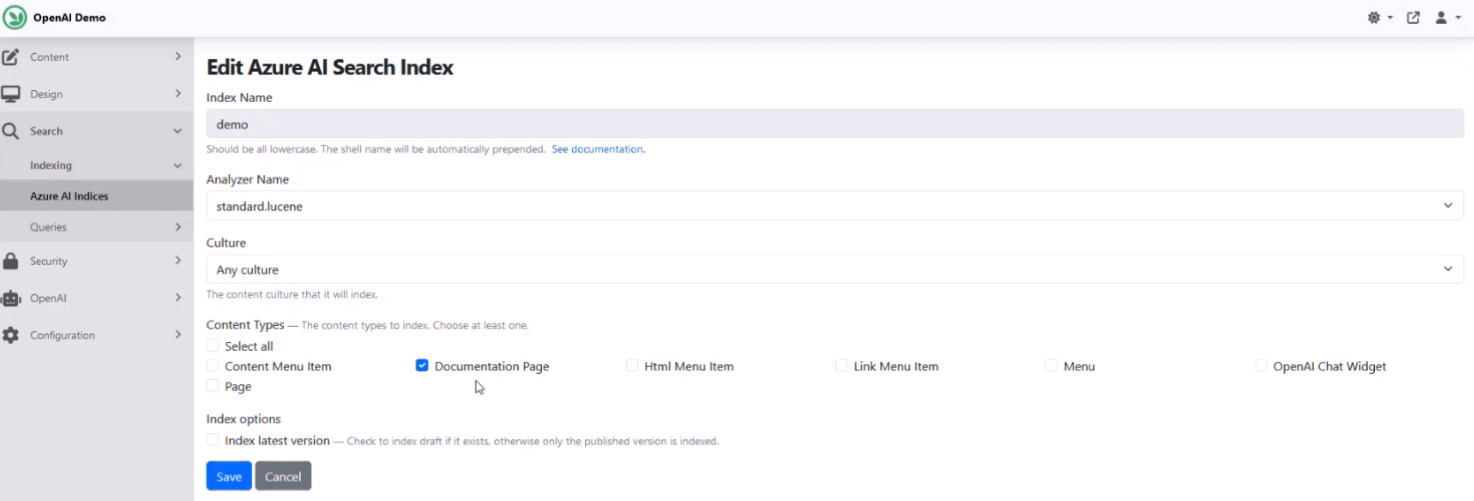Click the Content Types label text
Viewport: 1474px width, 501px height.
pos(245,325)
